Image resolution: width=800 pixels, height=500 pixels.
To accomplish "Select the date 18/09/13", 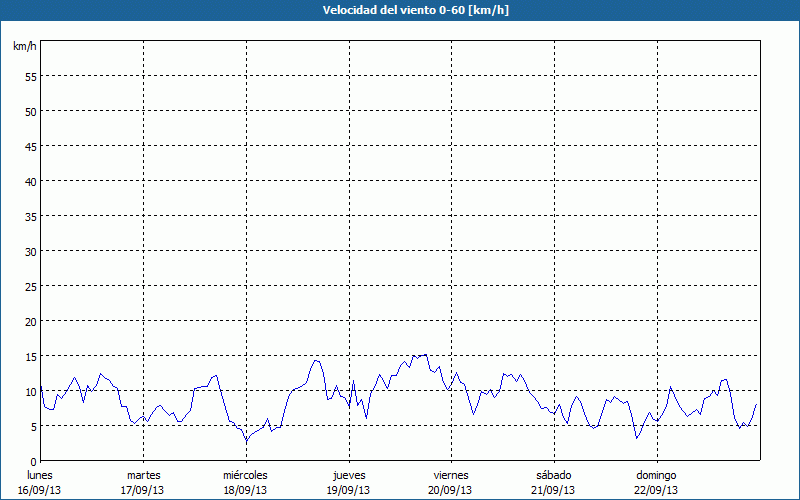I will tap(245, 490).
